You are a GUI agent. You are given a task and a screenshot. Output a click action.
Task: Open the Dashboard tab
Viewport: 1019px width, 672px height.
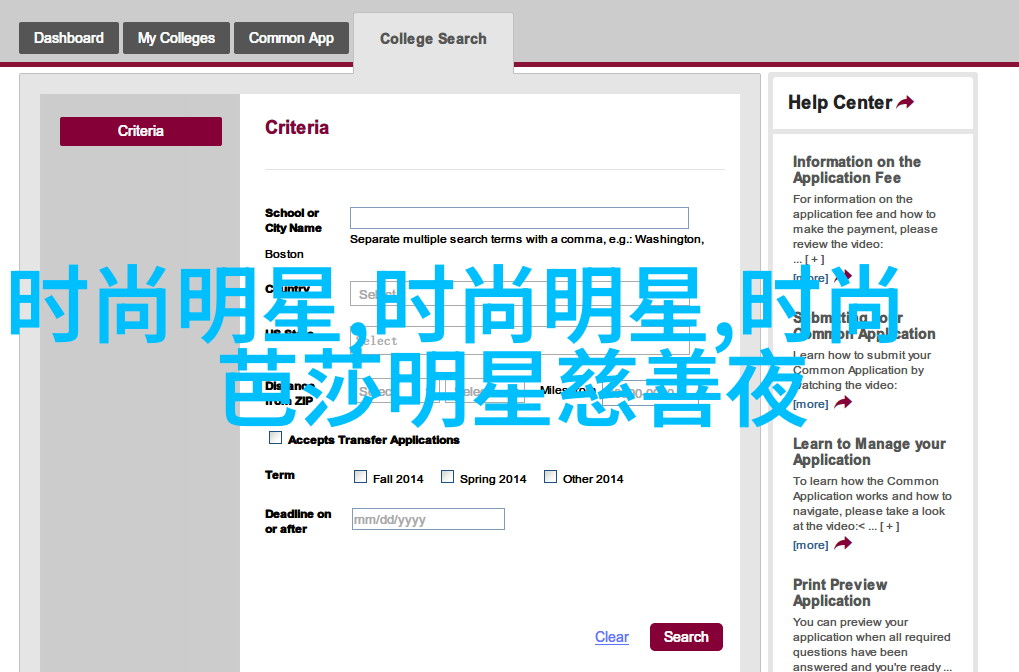pos(69,38)
